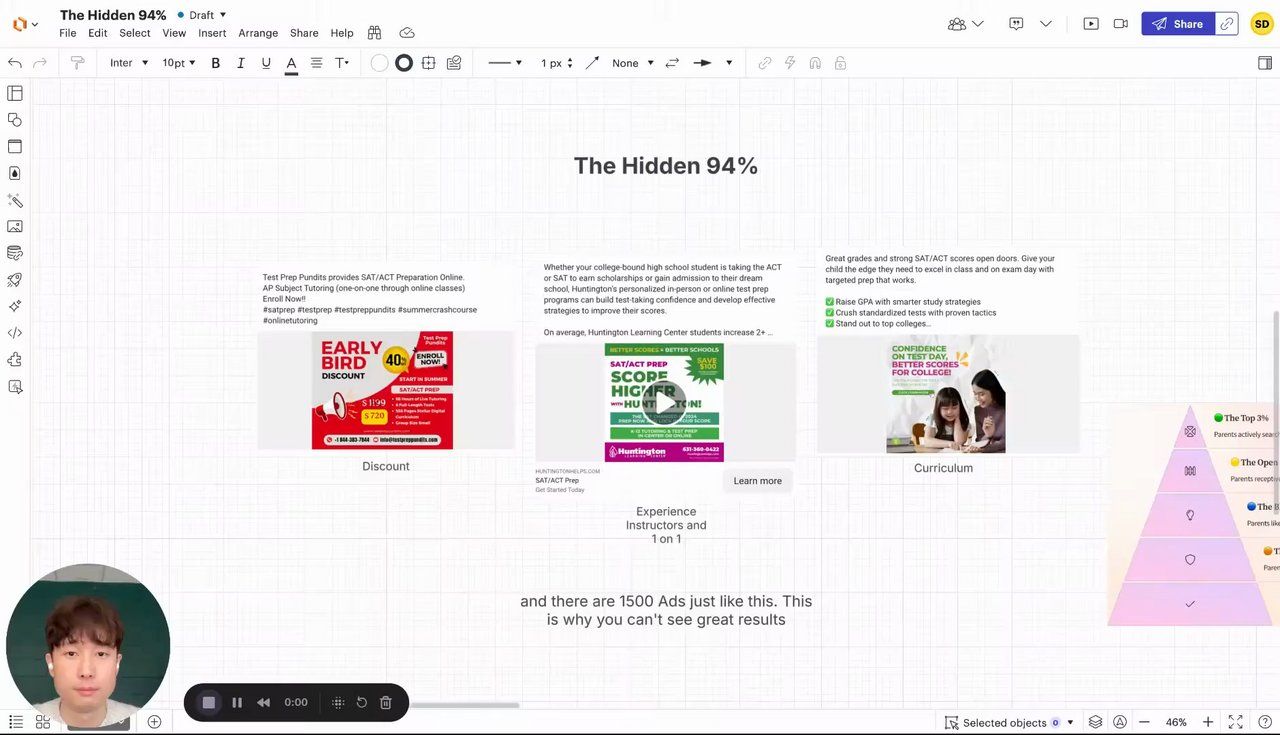Click the magnet icon in toolbar
Screen dimensions: 1280x735
click(x=815, y=63)
